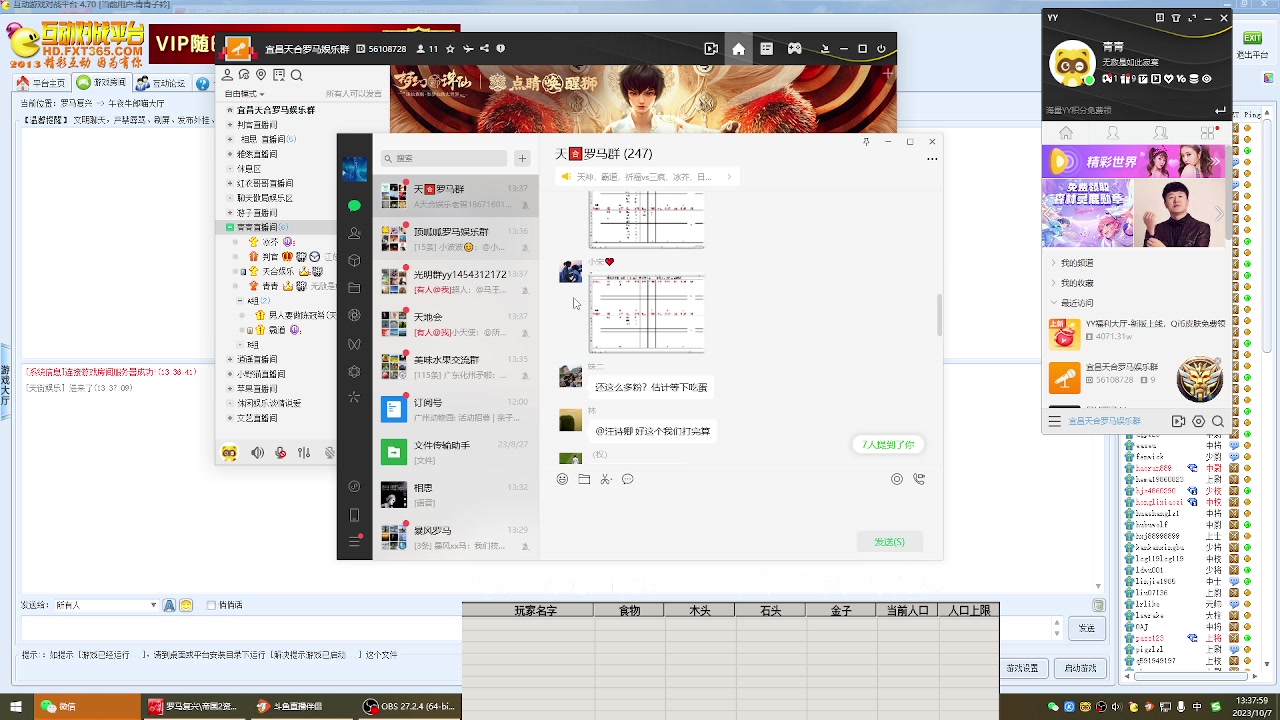Share the YY channel via share icon
1280x720 pixels.
point(484,48)
